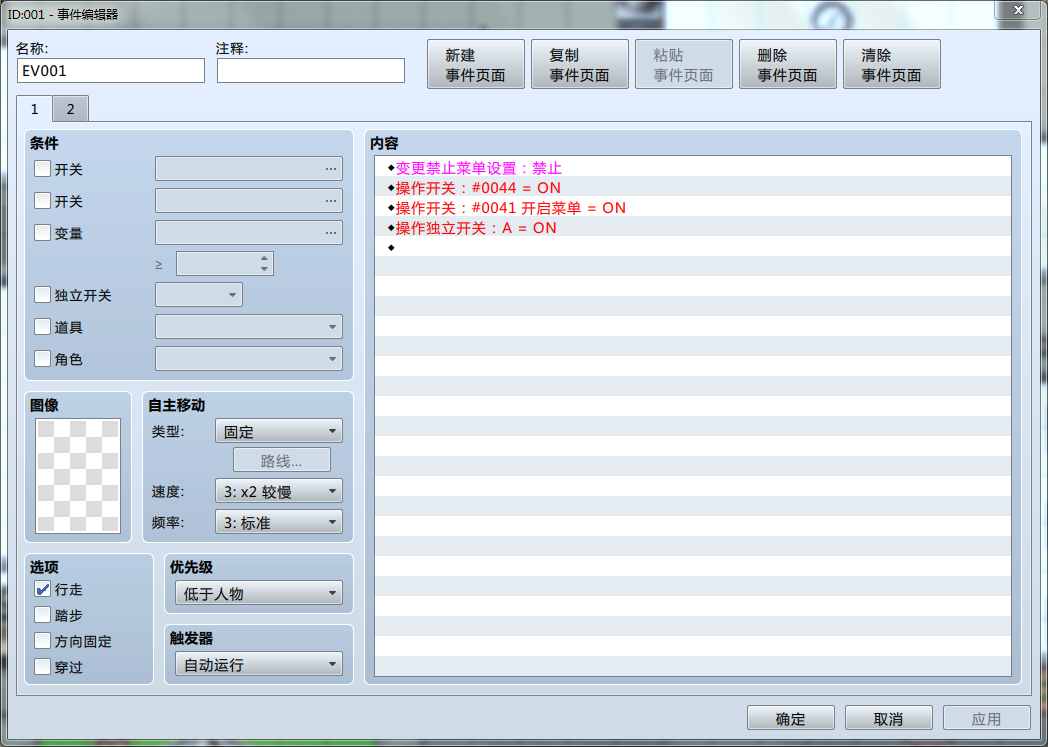Screen dimensions: 1048x747
Task: Open the 类型 dropdown showing 固定
Action: pos(279,431)
